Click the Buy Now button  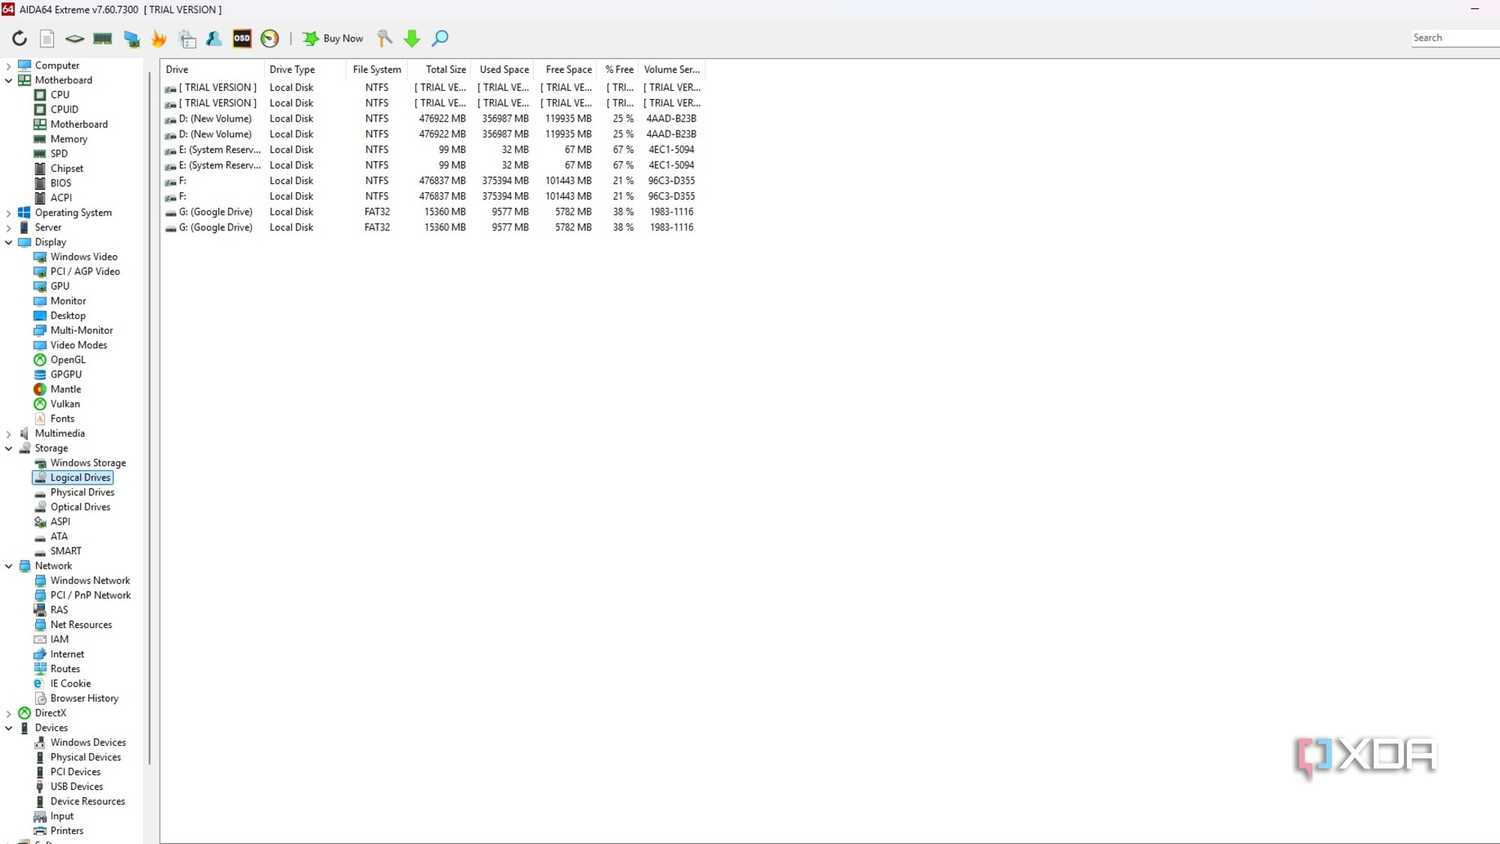pos(333,38)
